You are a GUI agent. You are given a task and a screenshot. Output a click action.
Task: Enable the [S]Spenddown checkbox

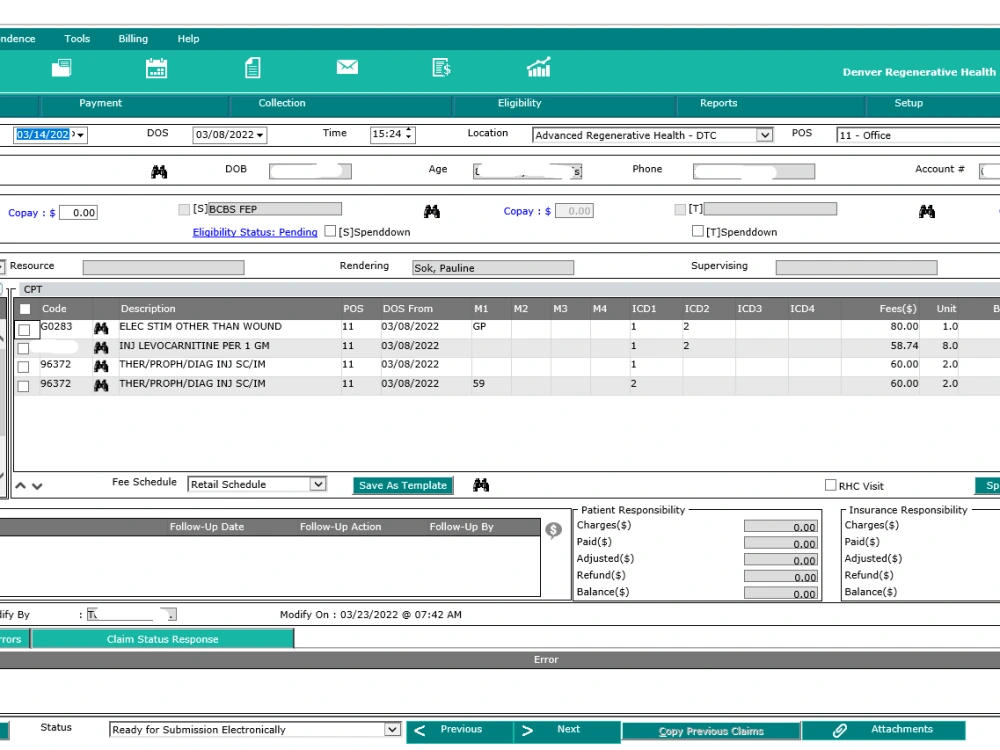tap(330, 231)
